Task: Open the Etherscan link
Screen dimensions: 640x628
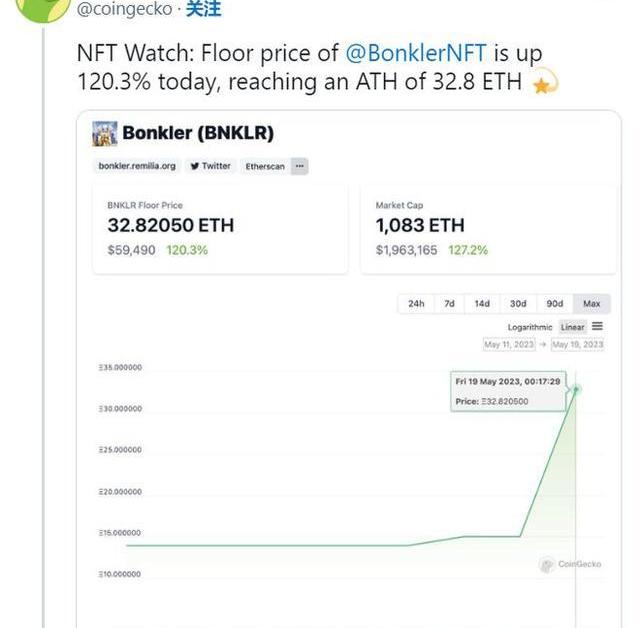Action: point(265,166)
